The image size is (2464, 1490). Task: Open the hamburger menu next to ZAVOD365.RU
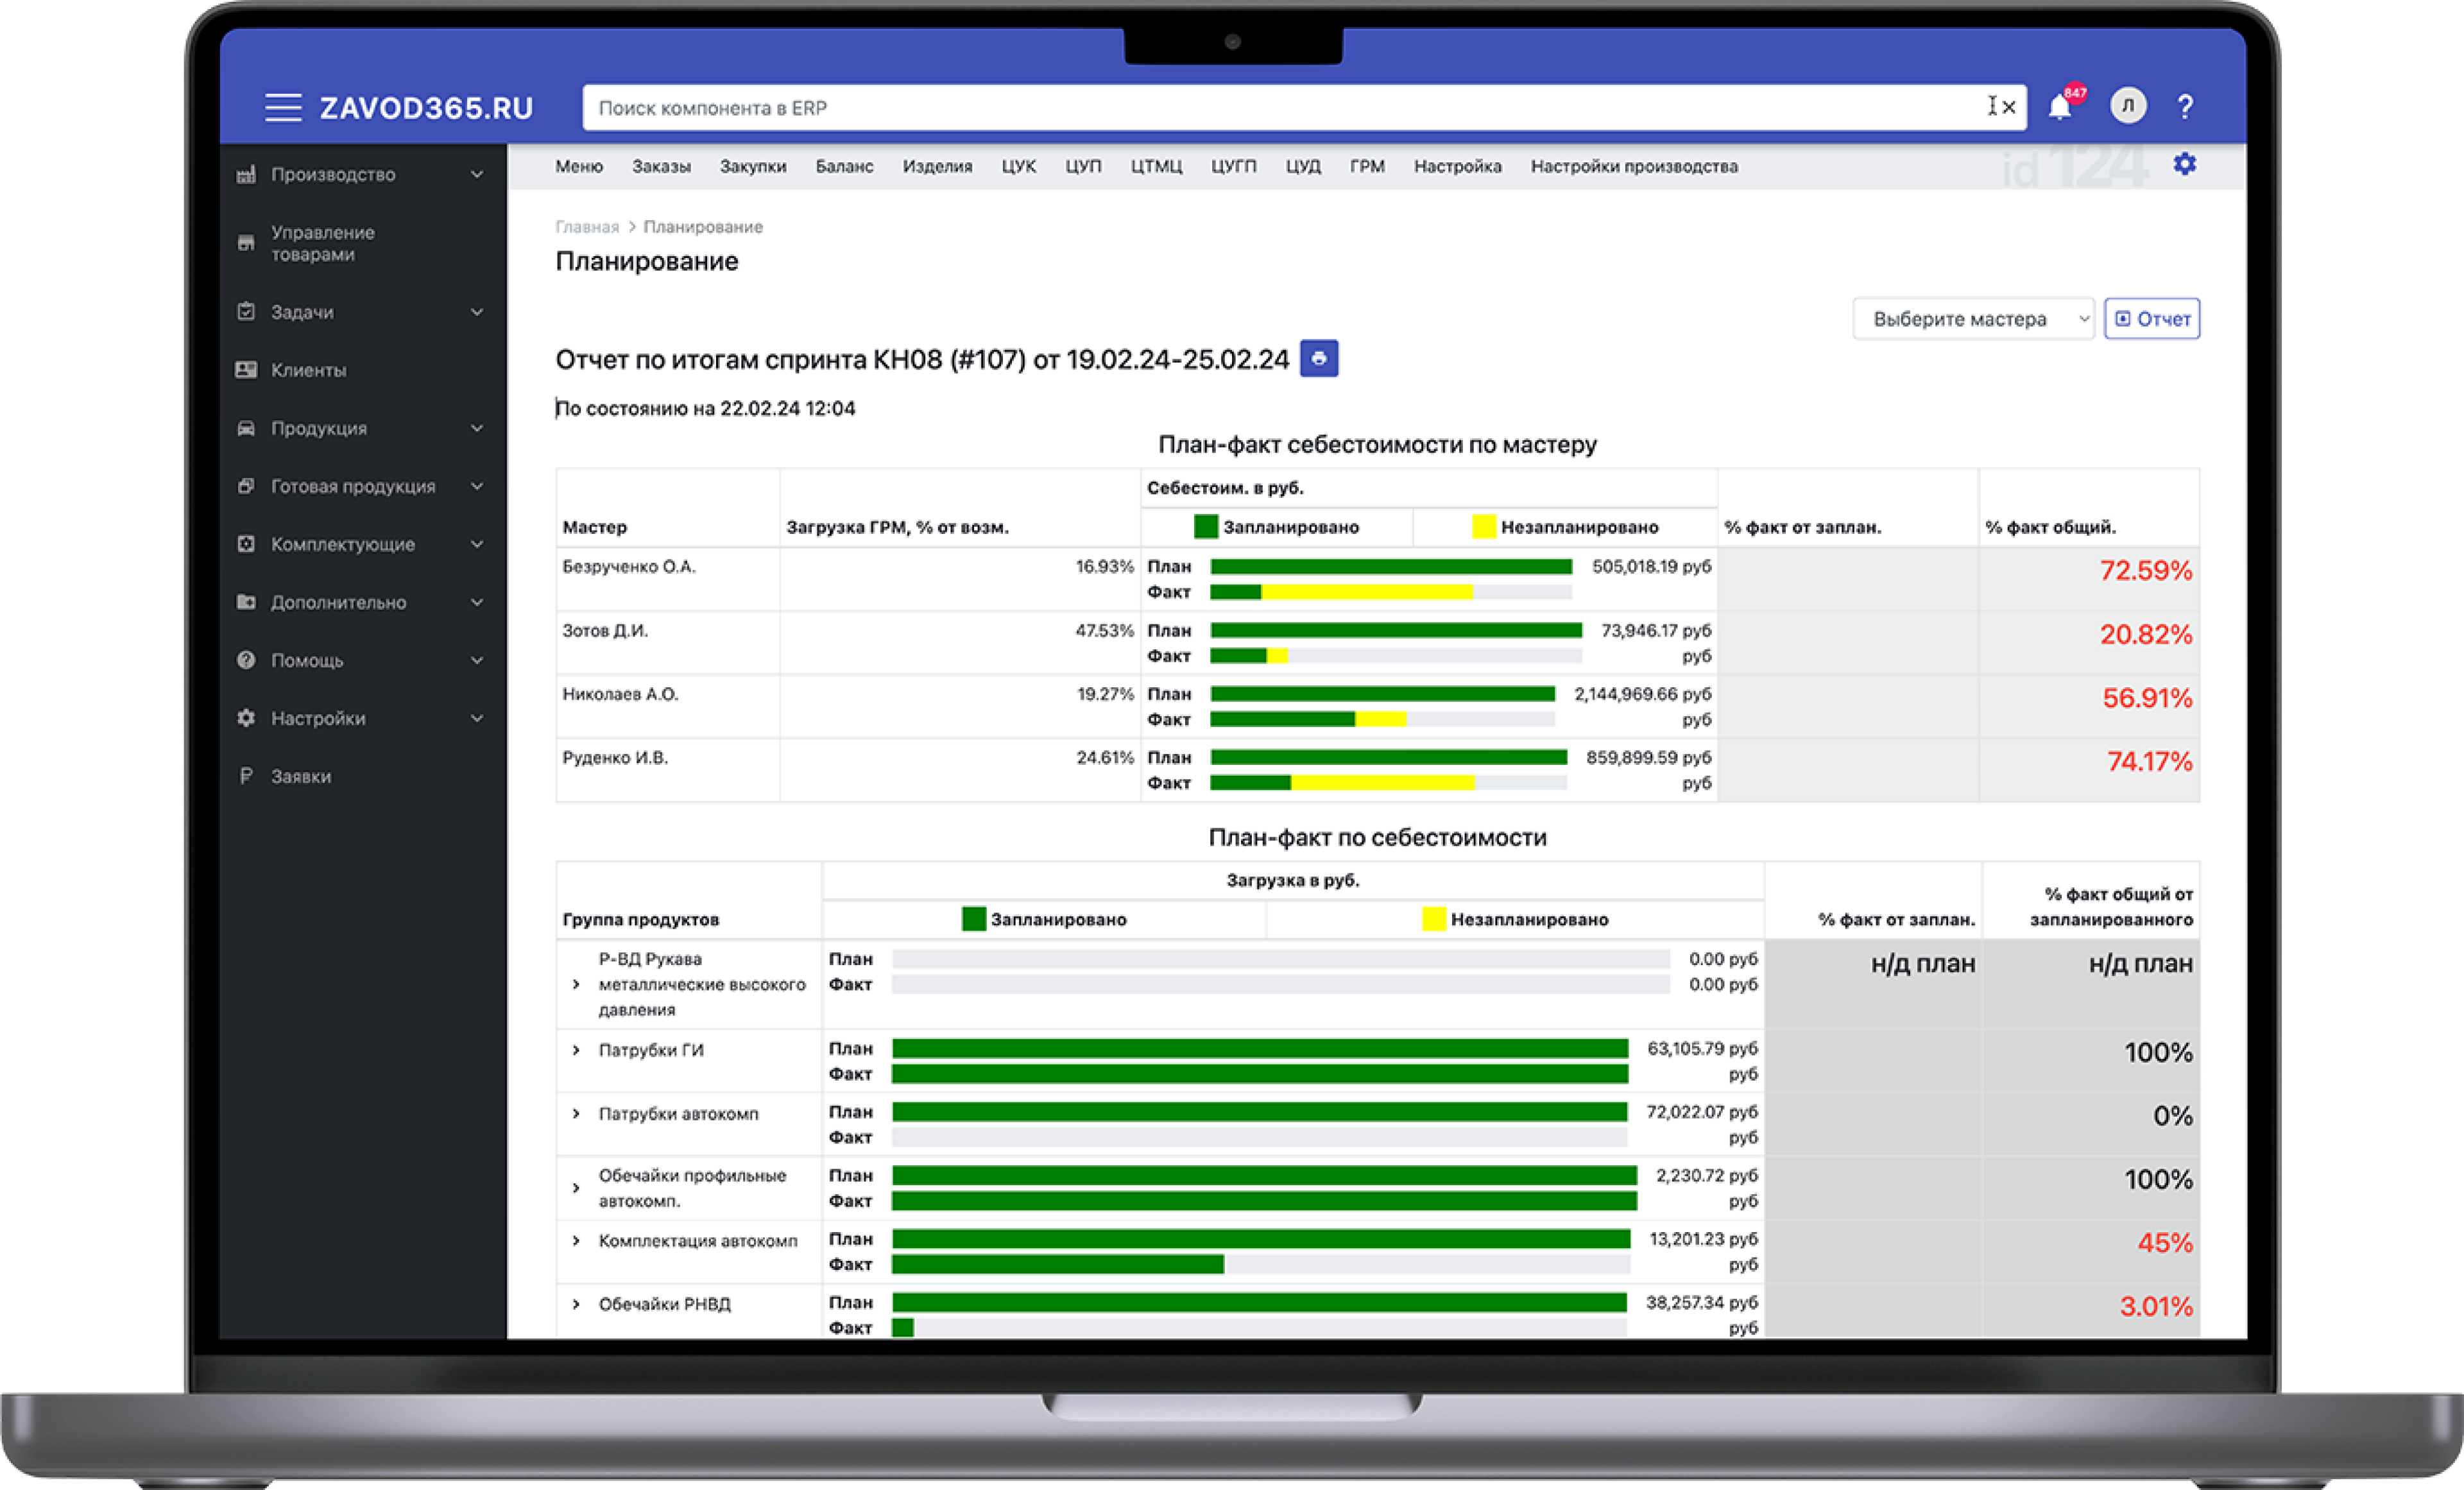coord(283,107)
